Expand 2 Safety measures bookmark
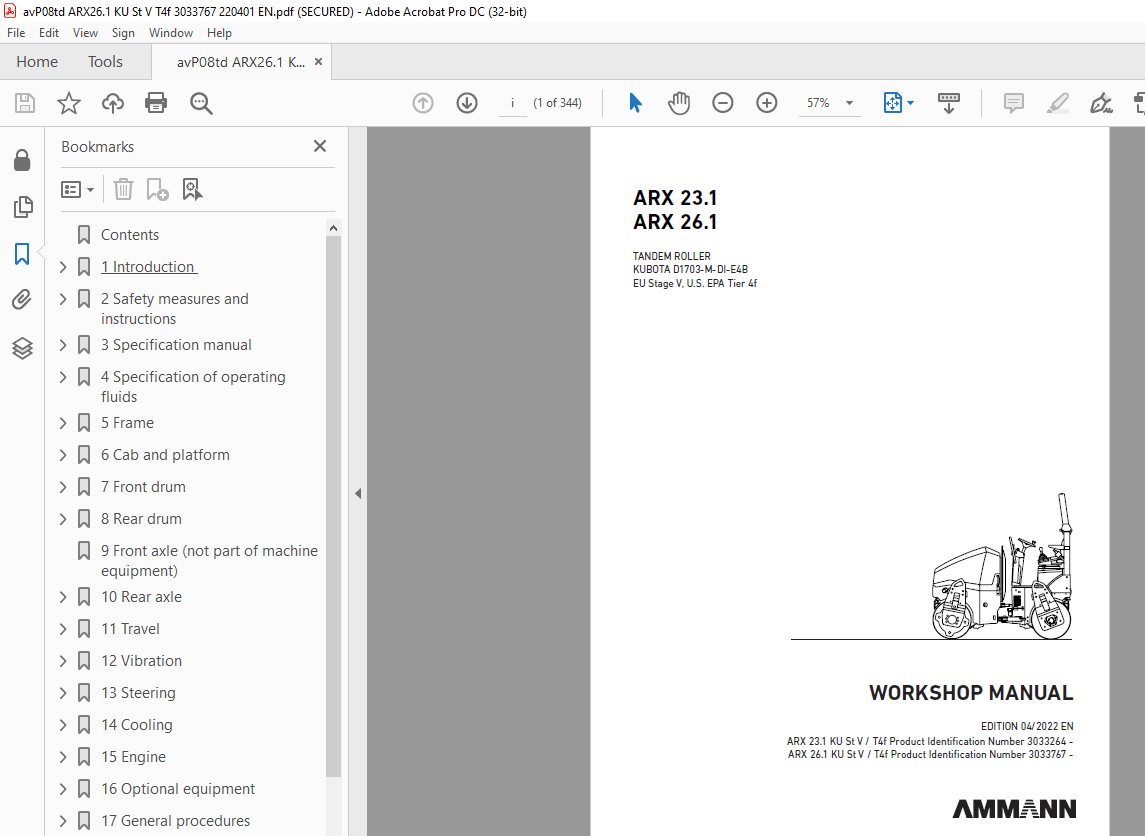The height and width of the screenshot is (836, 1145). tap(63, 299)
